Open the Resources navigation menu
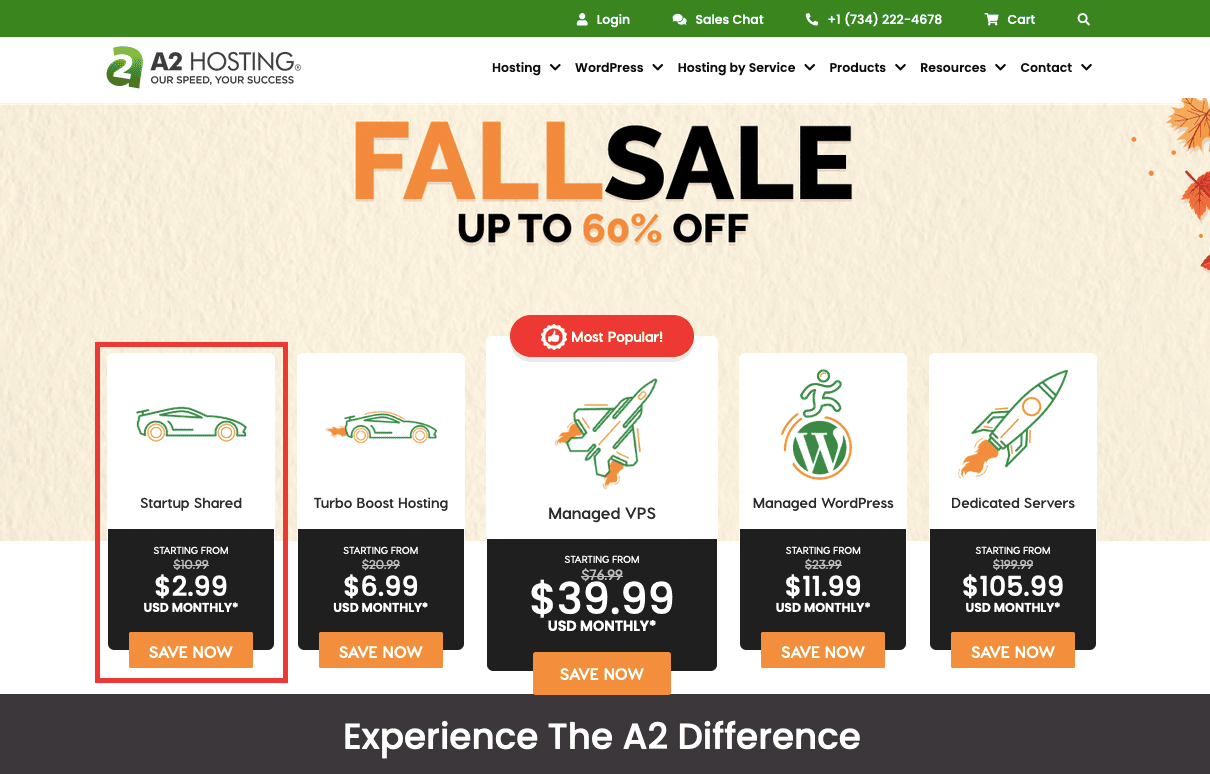This screenshot has width=1210, height=774. pos(962,67)
